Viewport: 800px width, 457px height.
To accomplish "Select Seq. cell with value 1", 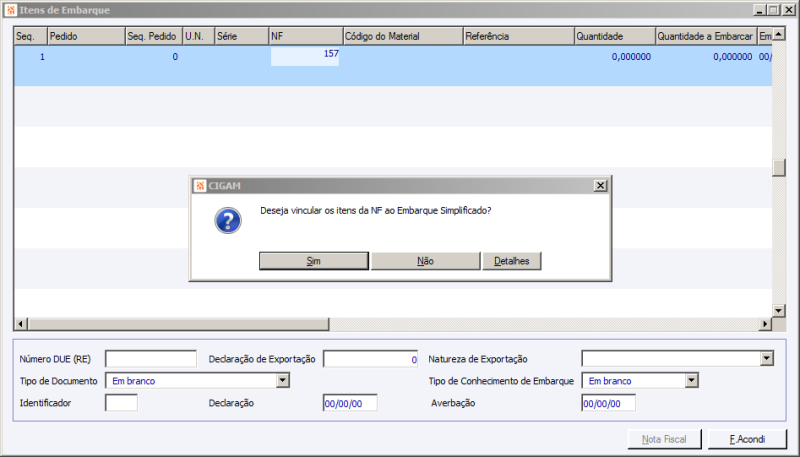I will tap(31, 57).
